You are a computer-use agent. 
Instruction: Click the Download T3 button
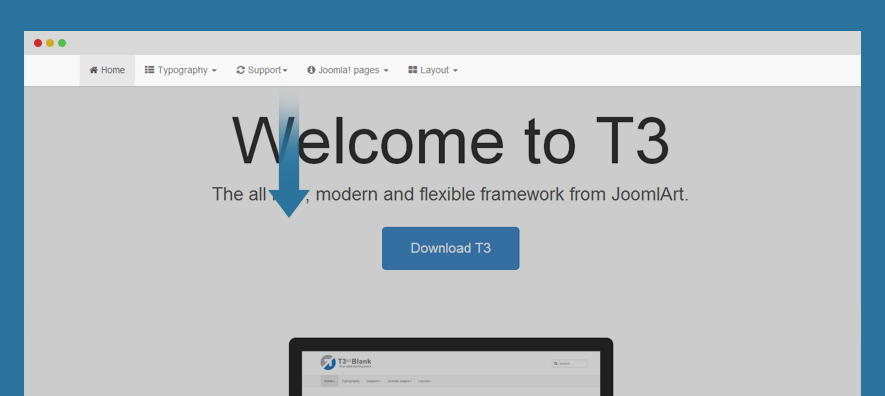pos(450,248)
